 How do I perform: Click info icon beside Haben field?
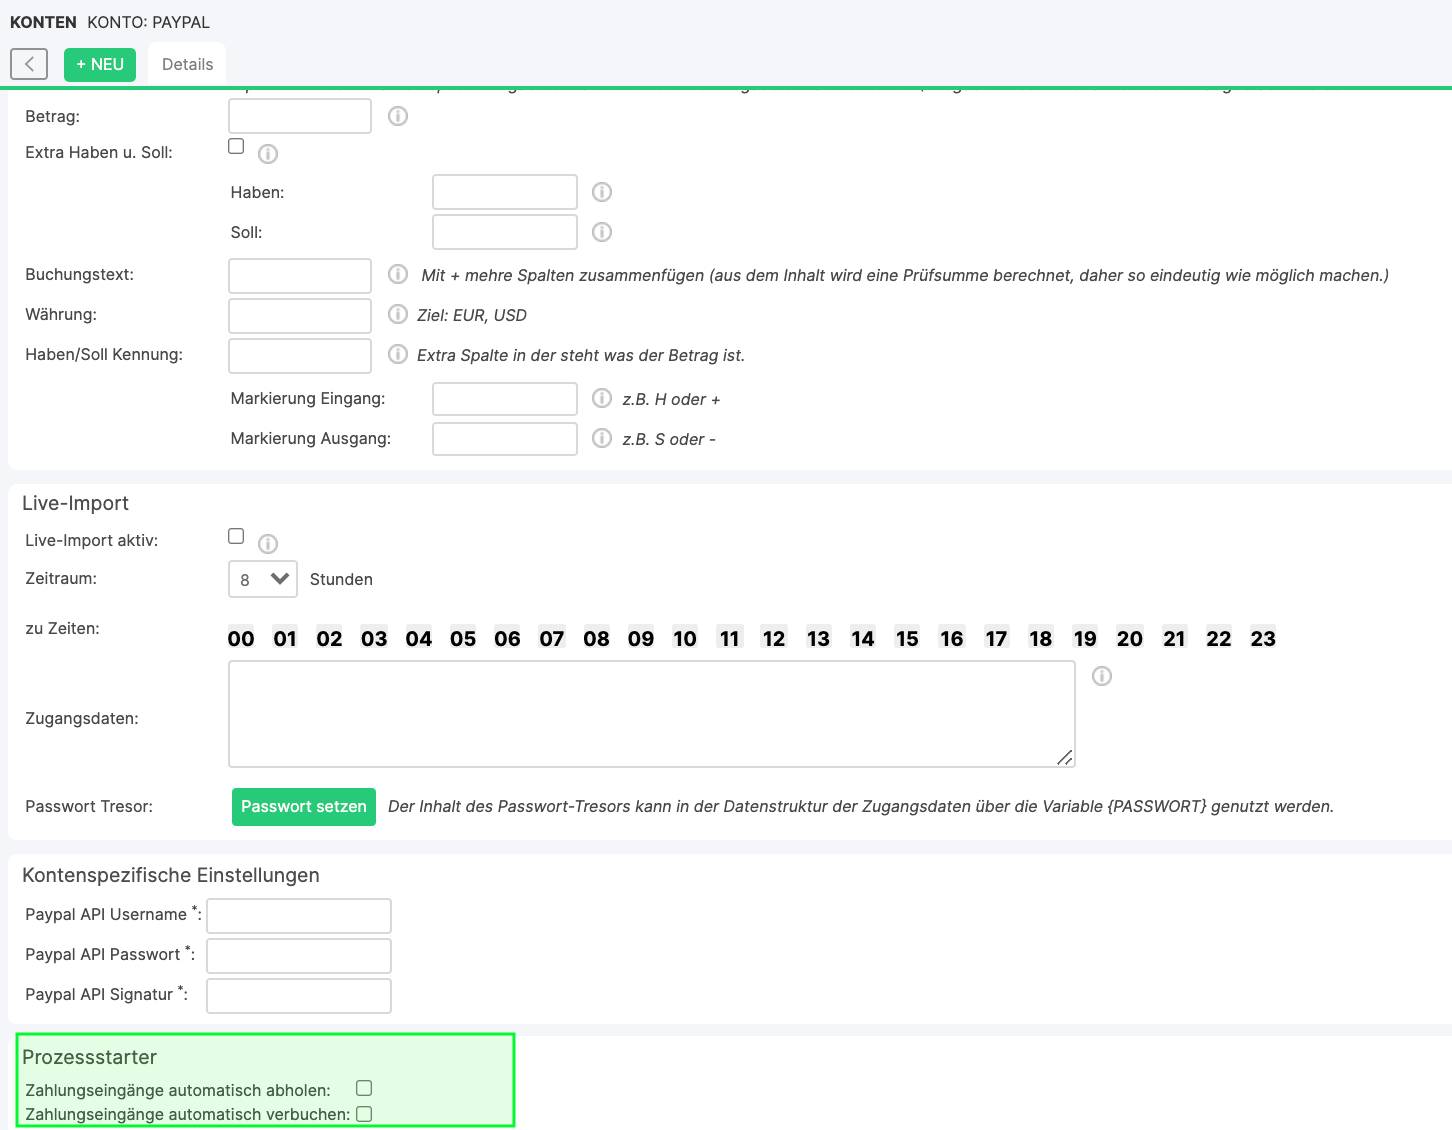pyautogui.click(x=602, y=192)
